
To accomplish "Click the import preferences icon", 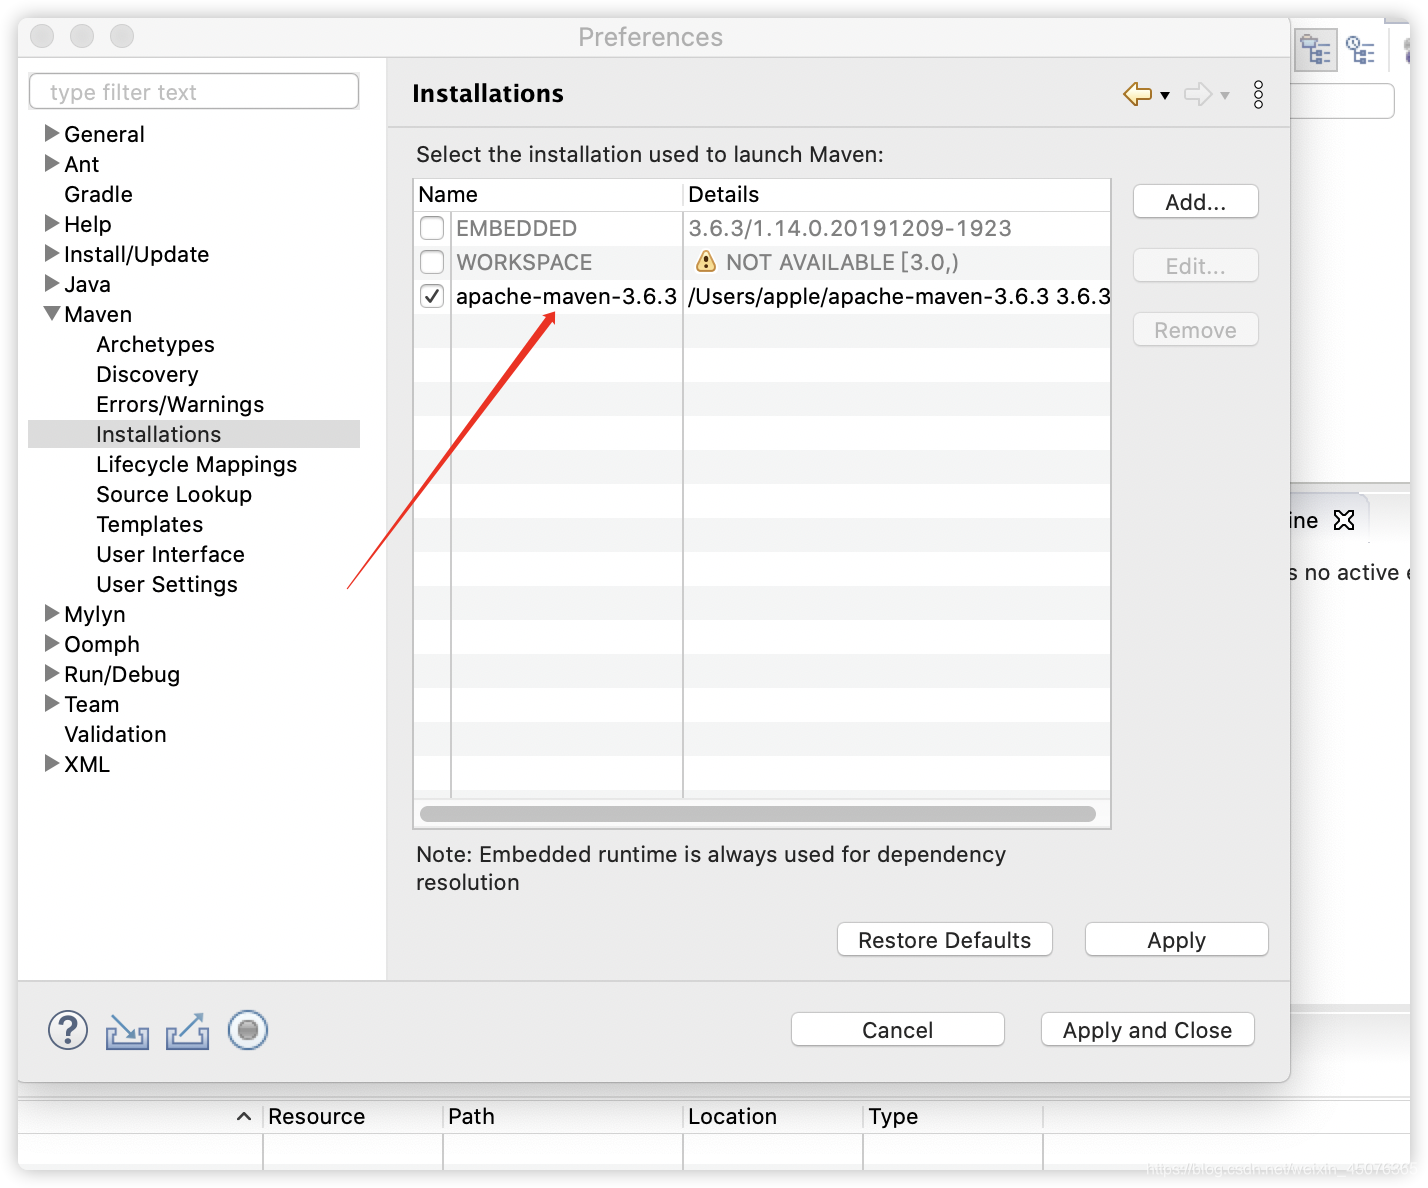I will [127, 1031].
